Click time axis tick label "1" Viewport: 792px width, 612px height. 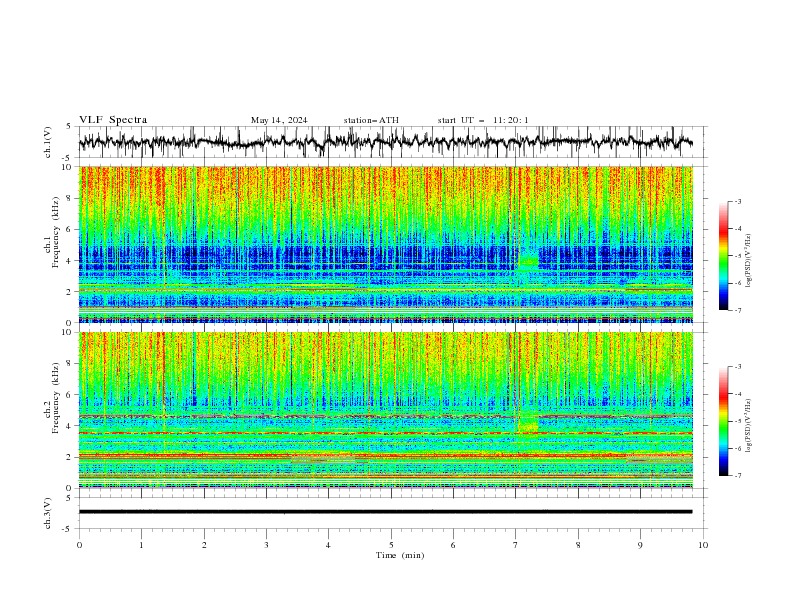141,545
